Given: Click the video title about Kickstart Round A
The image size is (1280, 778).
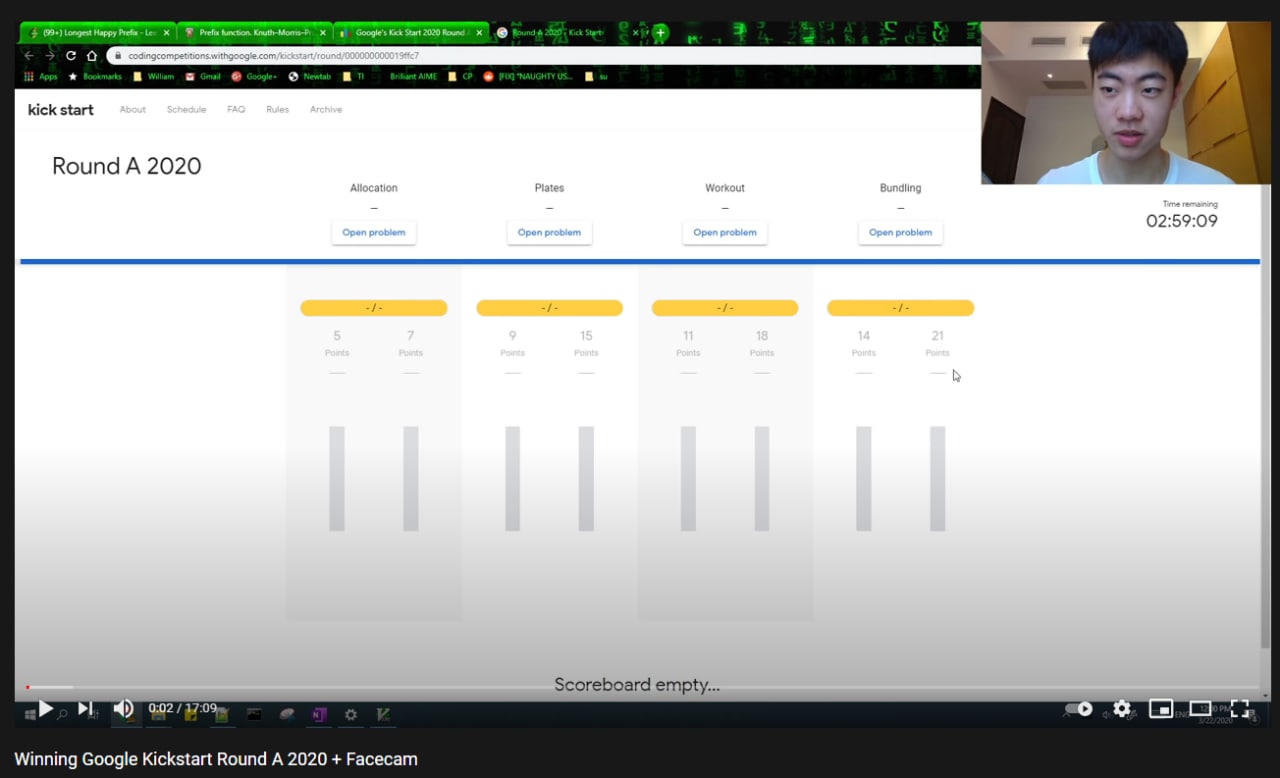Looking at the screenshot, I should (x=216, y=759).
